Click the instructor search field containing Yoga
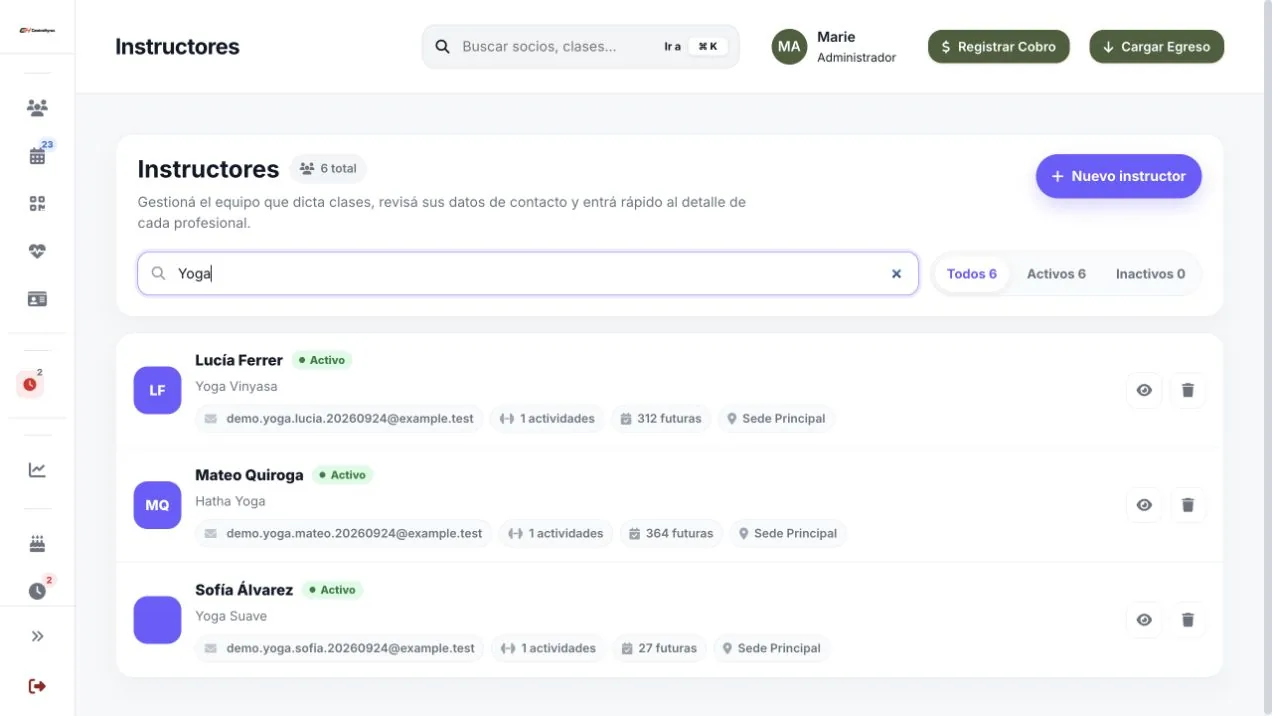The height and width of the screenshot is (716, 1272). (527, 273)
